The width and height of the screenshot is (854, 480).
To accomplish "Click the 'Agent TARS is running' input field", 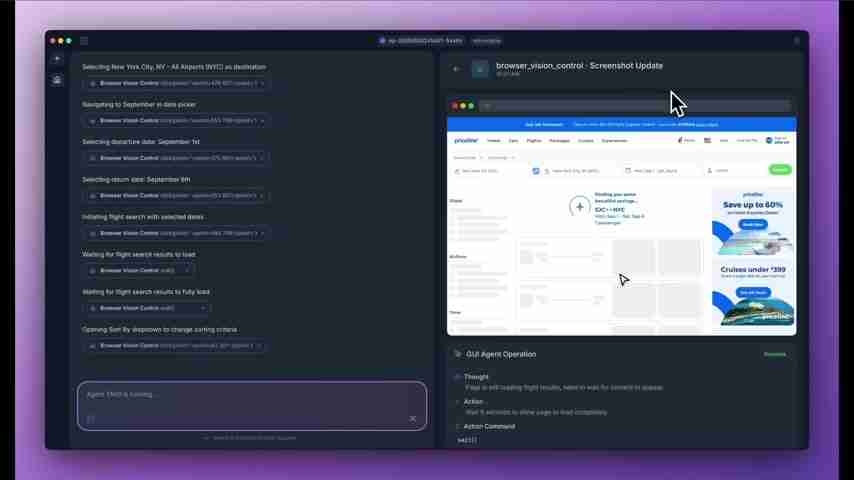I will click(x=252, y=405).
